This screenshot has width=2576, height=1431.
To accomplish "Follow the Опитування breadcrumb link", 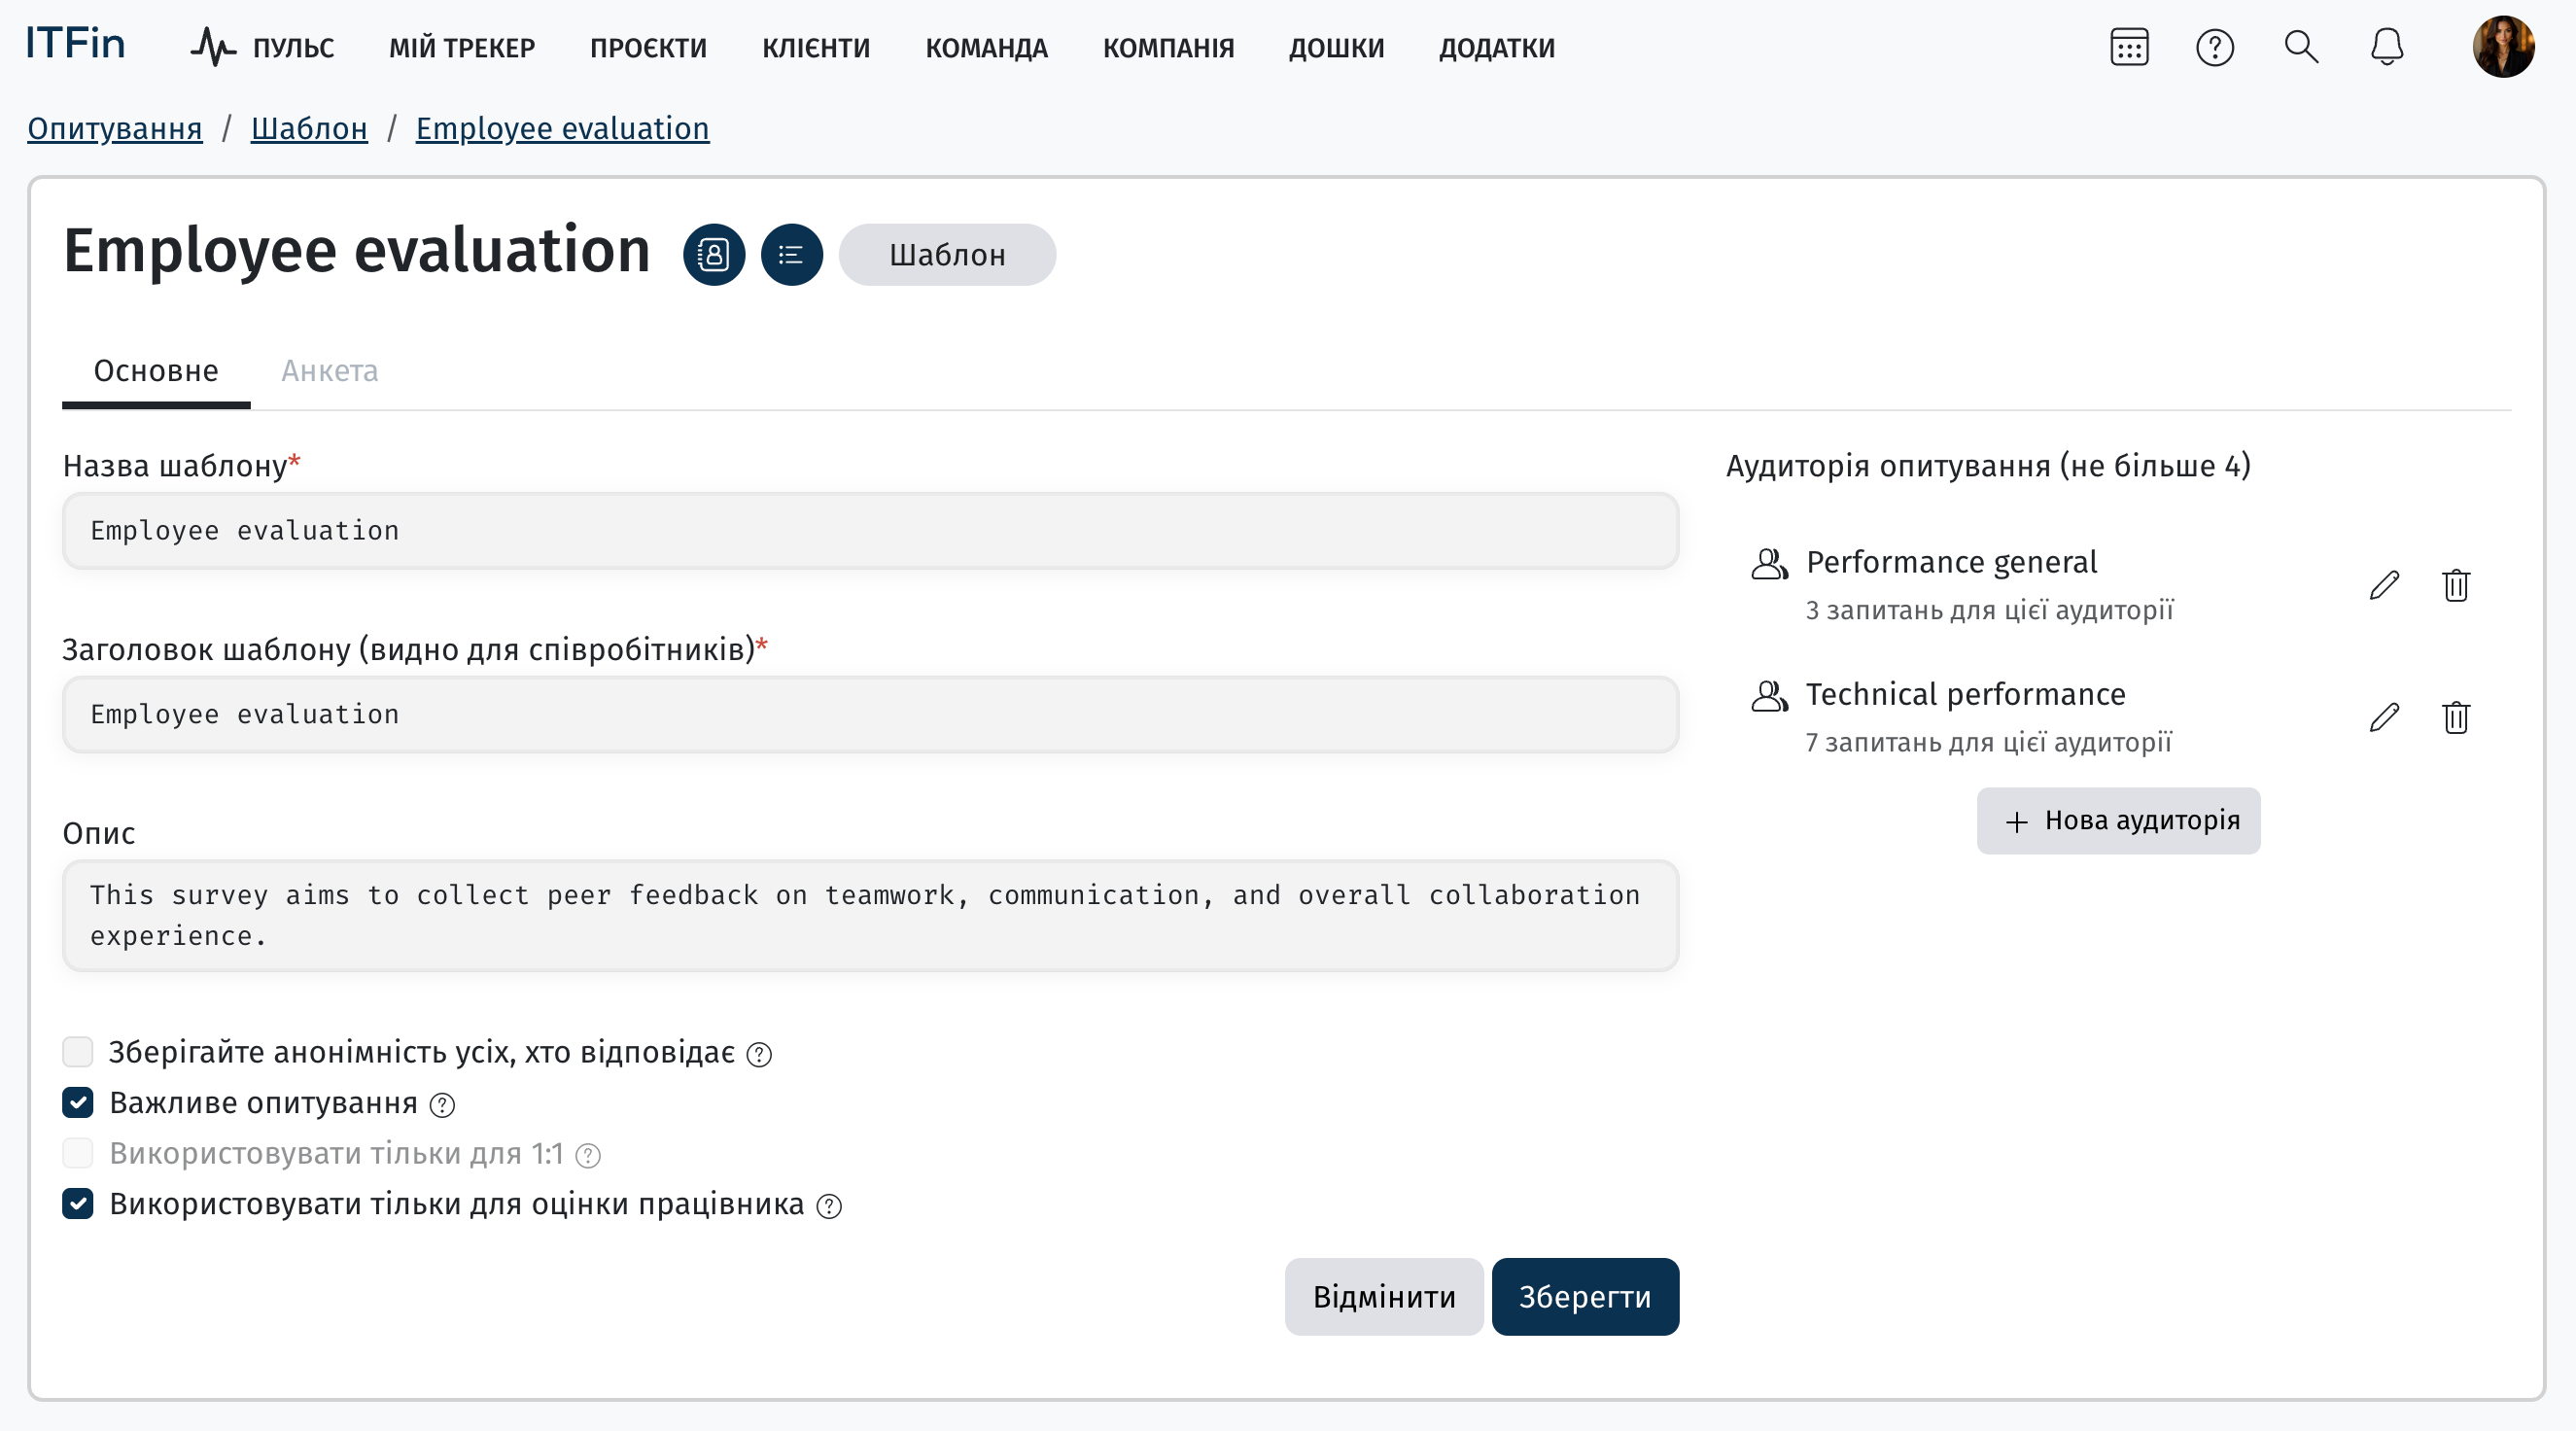I will click(x=115, y=129).
